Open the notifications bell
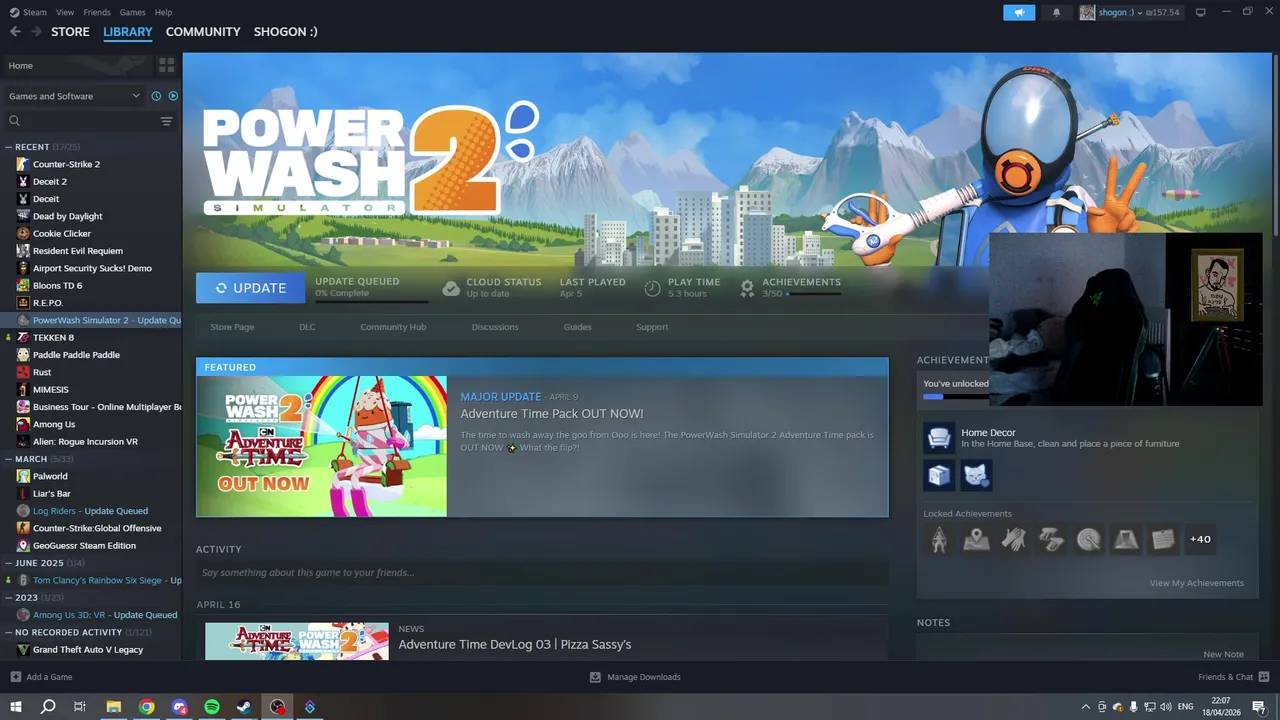 (x=1057, y=12)
